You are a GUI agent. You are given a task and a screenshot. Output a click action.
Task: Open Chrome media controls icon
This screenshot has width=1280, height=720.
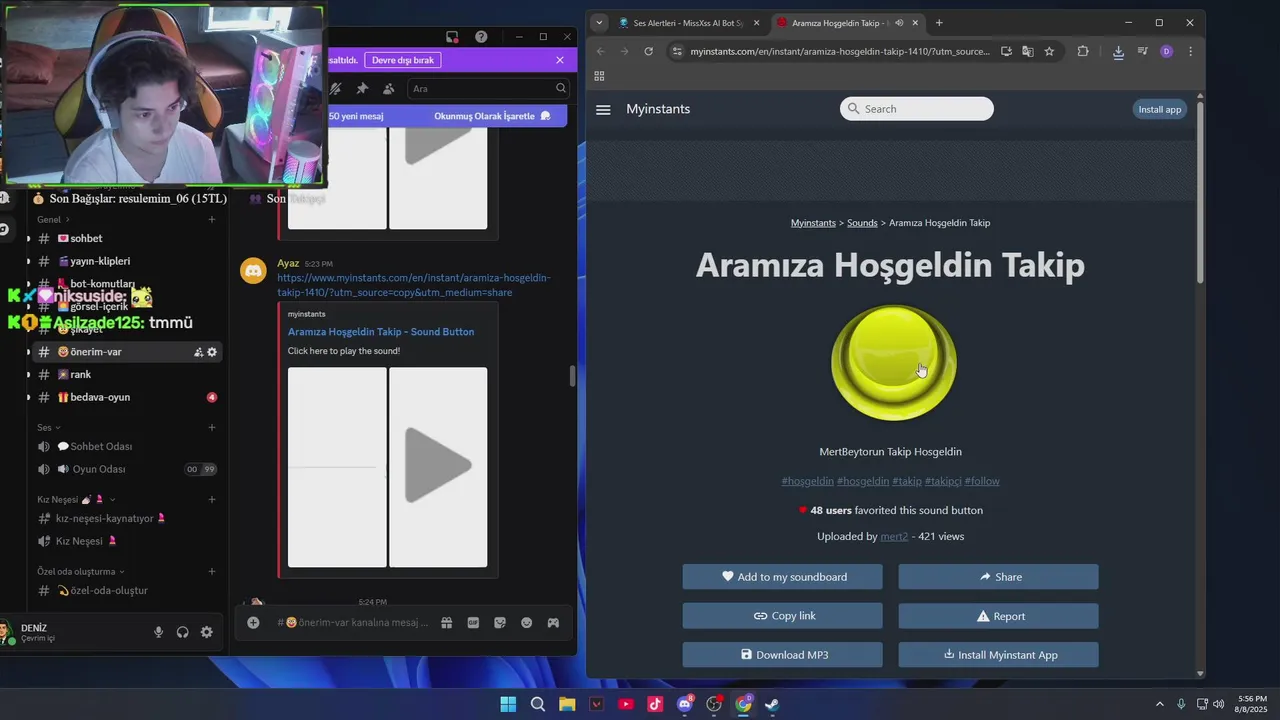click(1142, 51)
